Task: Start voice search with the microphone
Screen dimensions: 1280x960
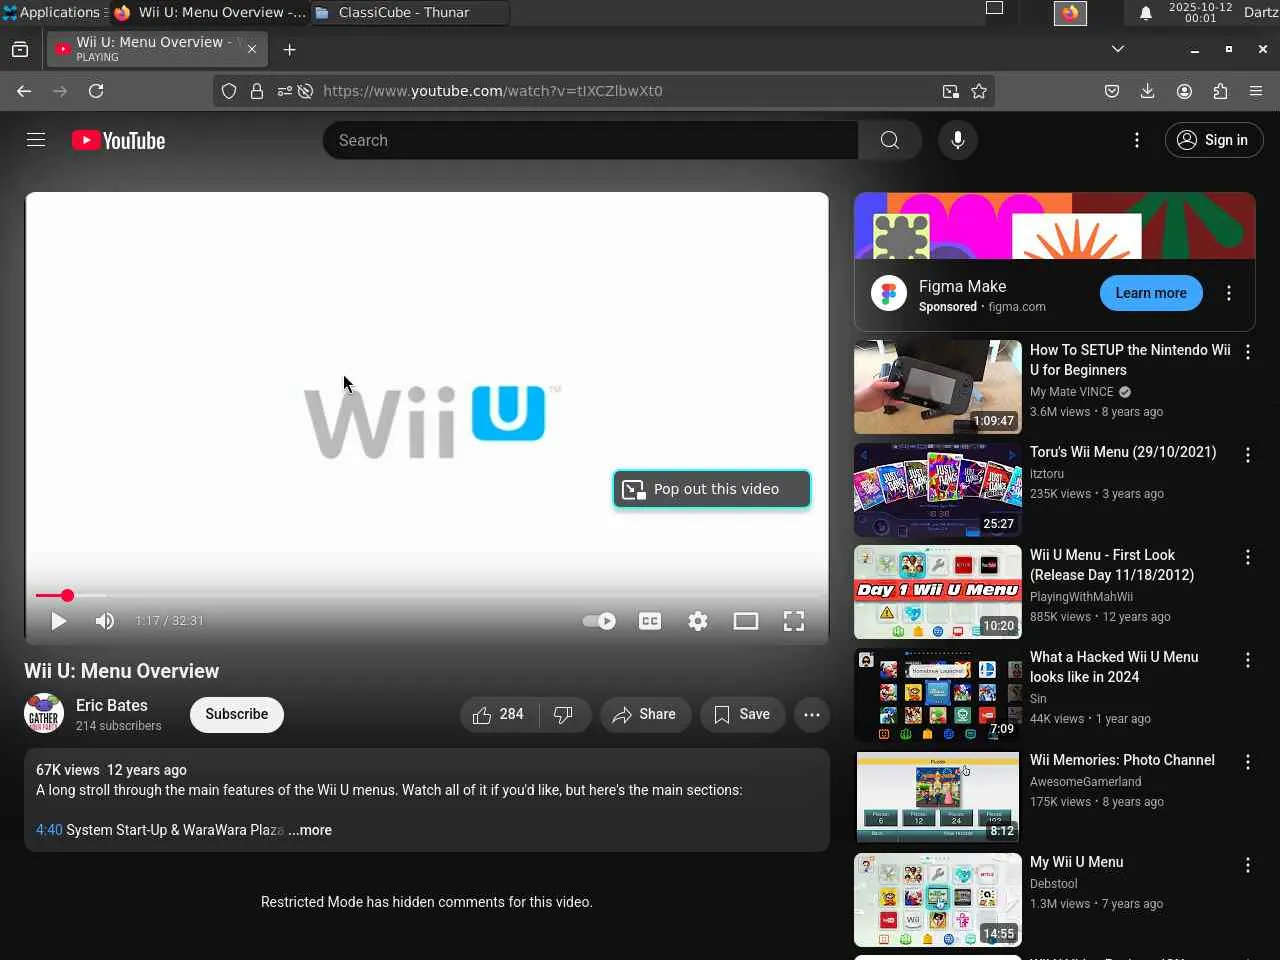Action: 957,140
